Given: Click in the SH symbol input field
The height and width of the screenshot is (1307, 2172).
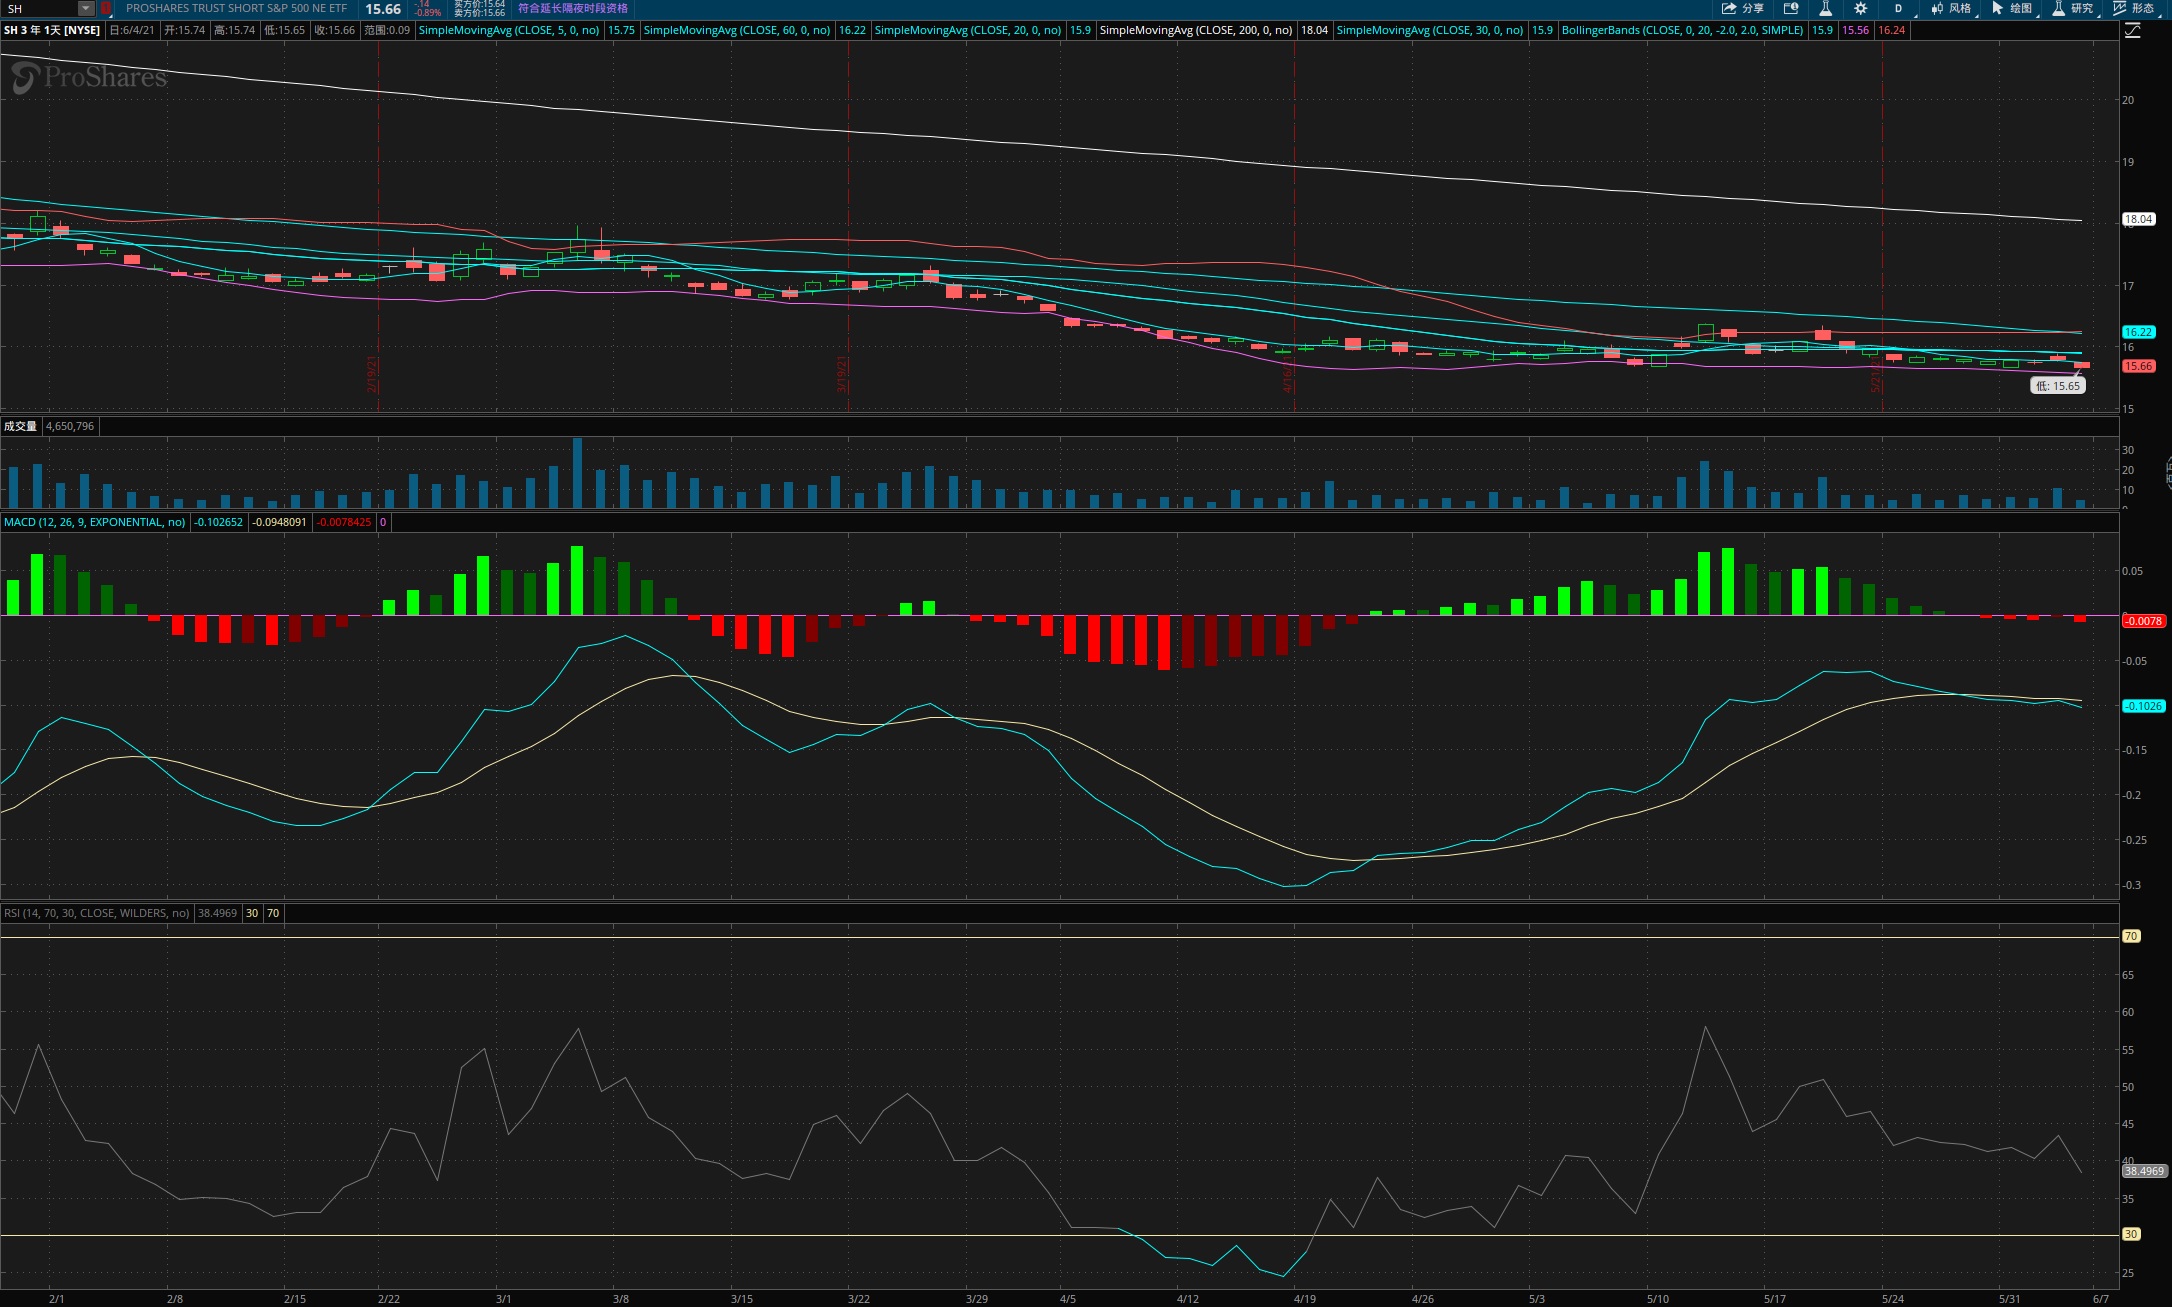Looking at the screenshot, I should pyautogui.click(x=40, y=8).
